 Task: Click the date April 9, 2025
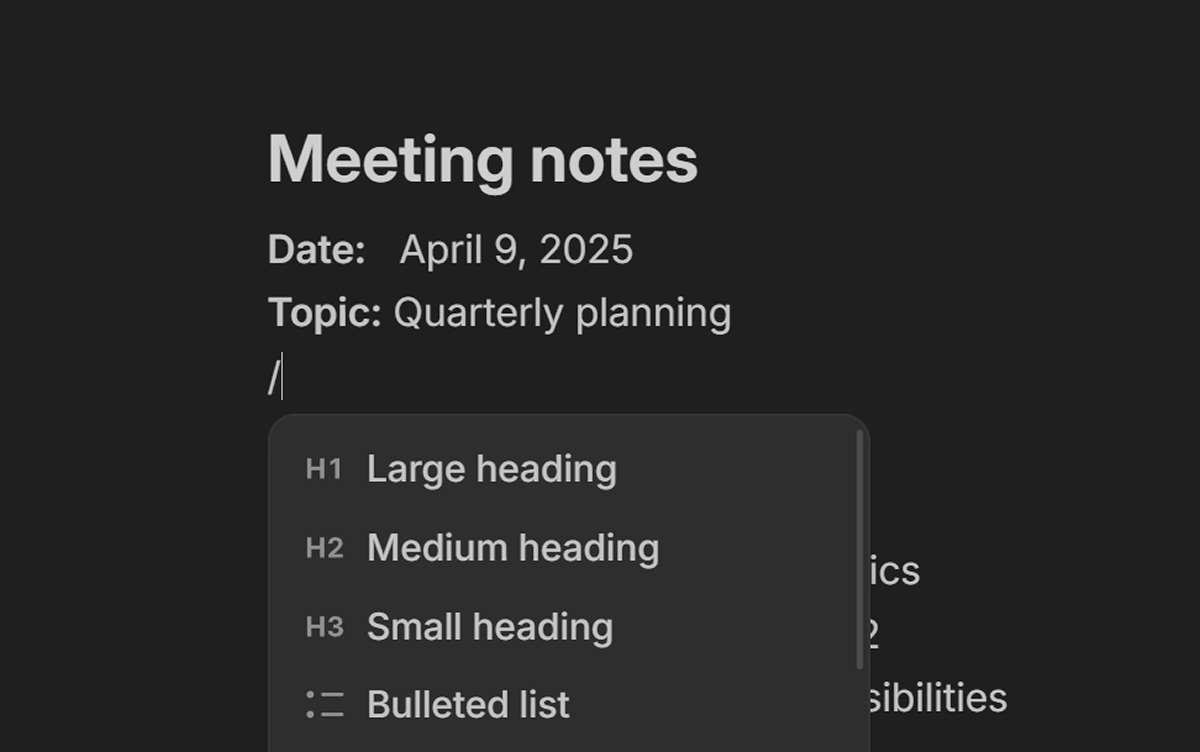[516, 250]
